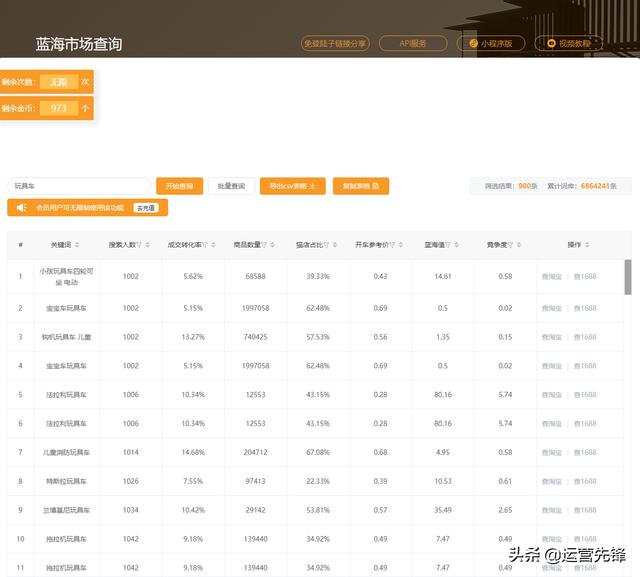Click the 去充值 recharge button
Viewport: 640px width, 577px height.
point(146,208)
